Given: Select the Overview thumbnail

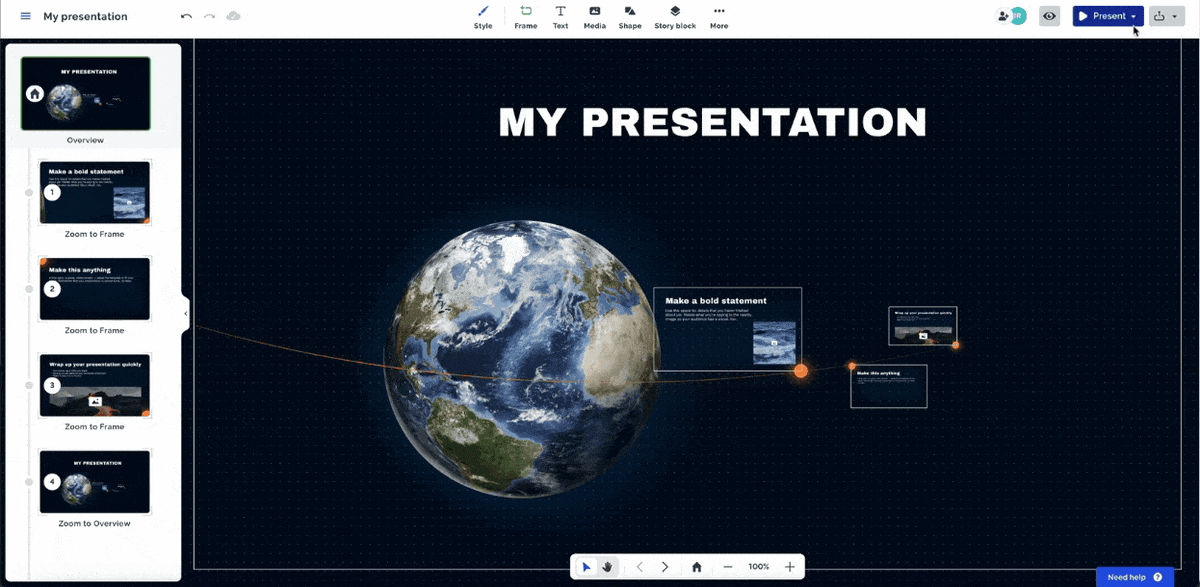Looking at the screenshot, I should coord(86,93).
